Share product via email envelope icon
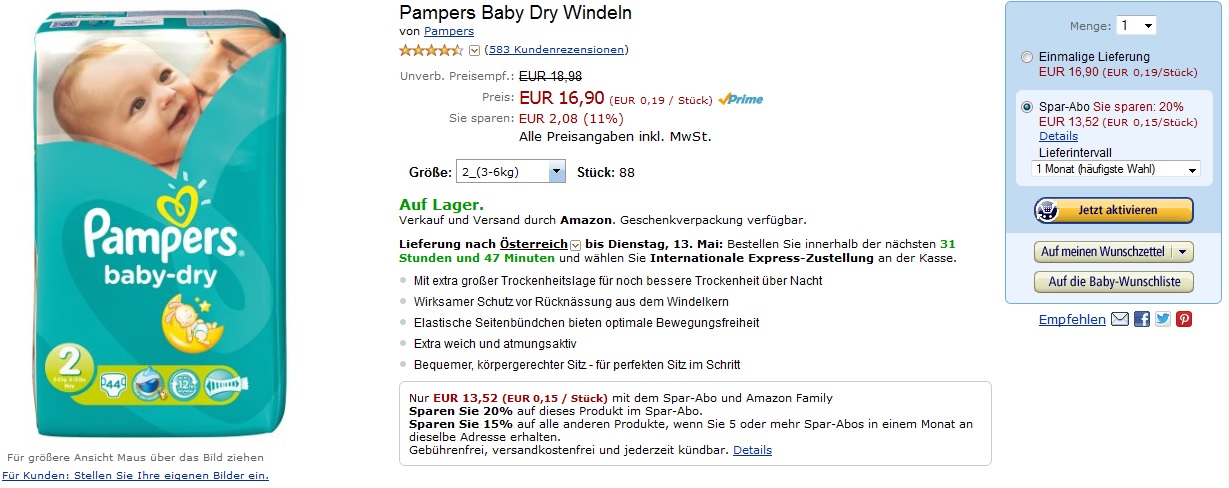The image size is (1229, 488). tap(1120, 319)
